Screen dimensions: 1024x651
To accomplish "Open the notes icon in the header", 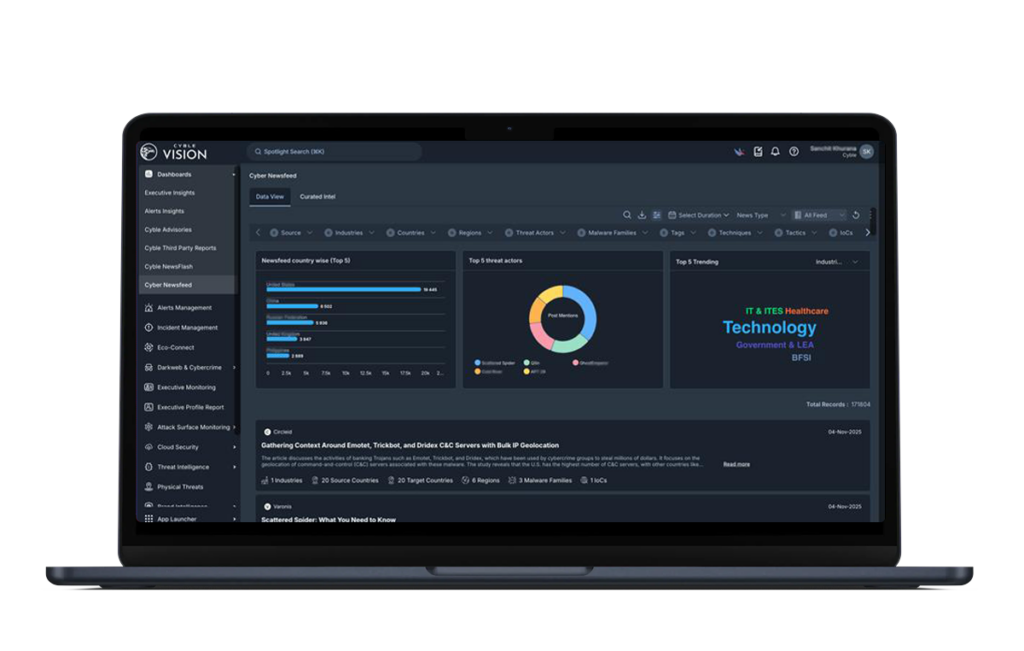I will 758,151.
